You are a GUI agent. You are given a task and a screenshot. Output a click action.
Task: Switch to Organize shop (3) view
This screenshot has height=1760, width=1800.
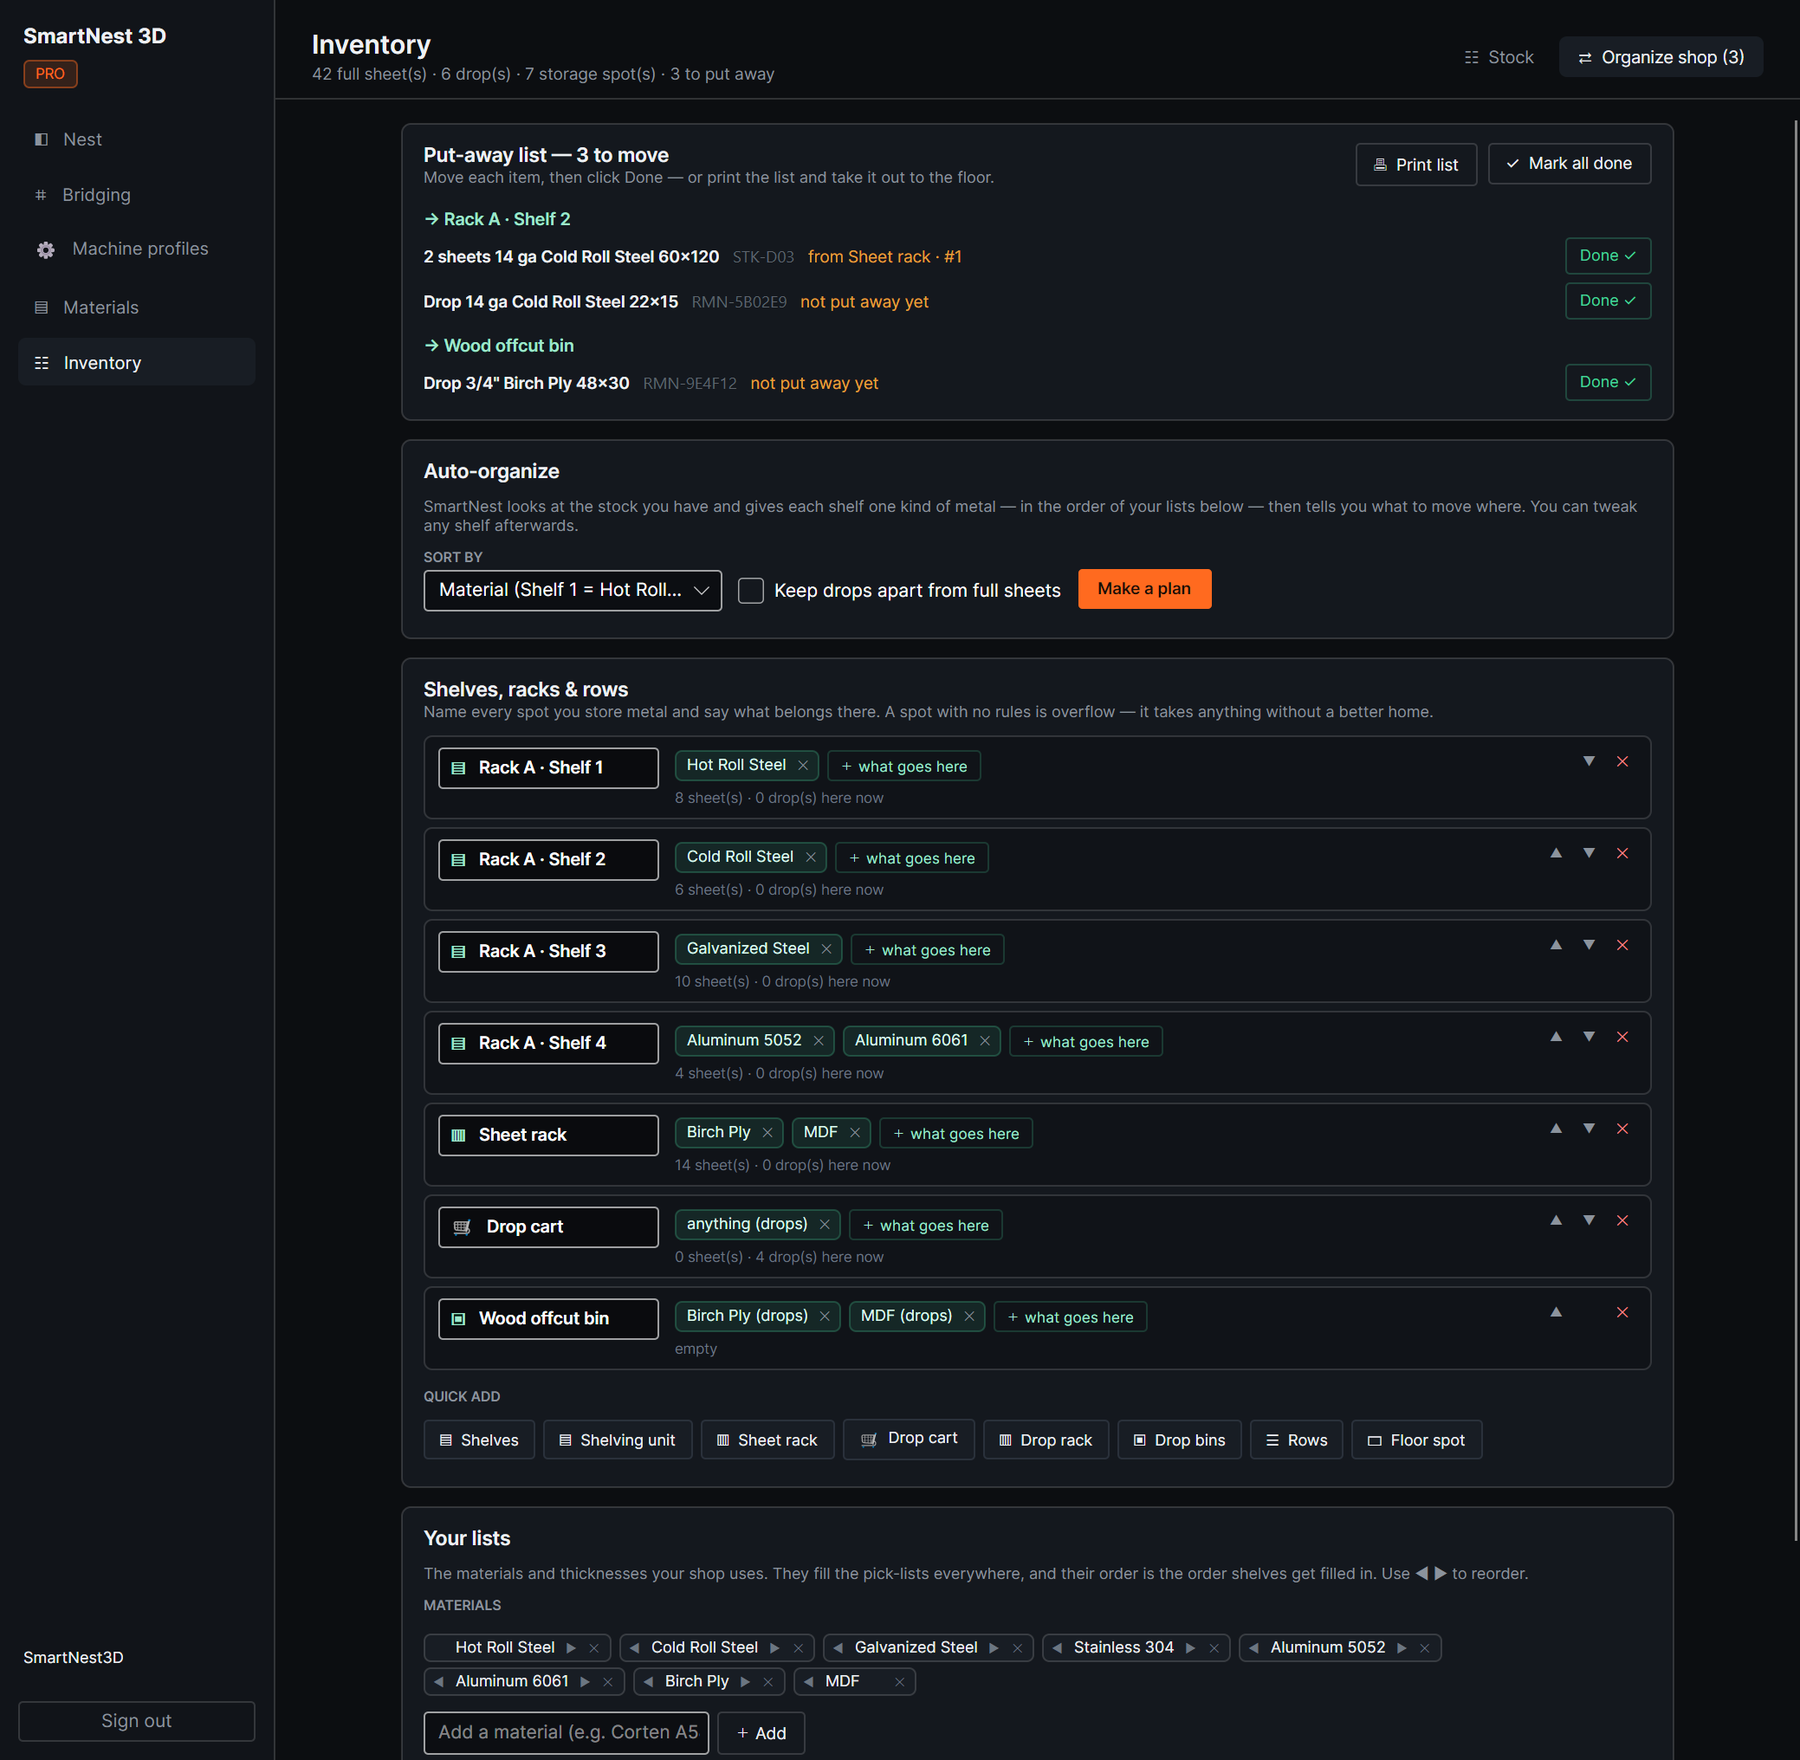[1660, 58]
